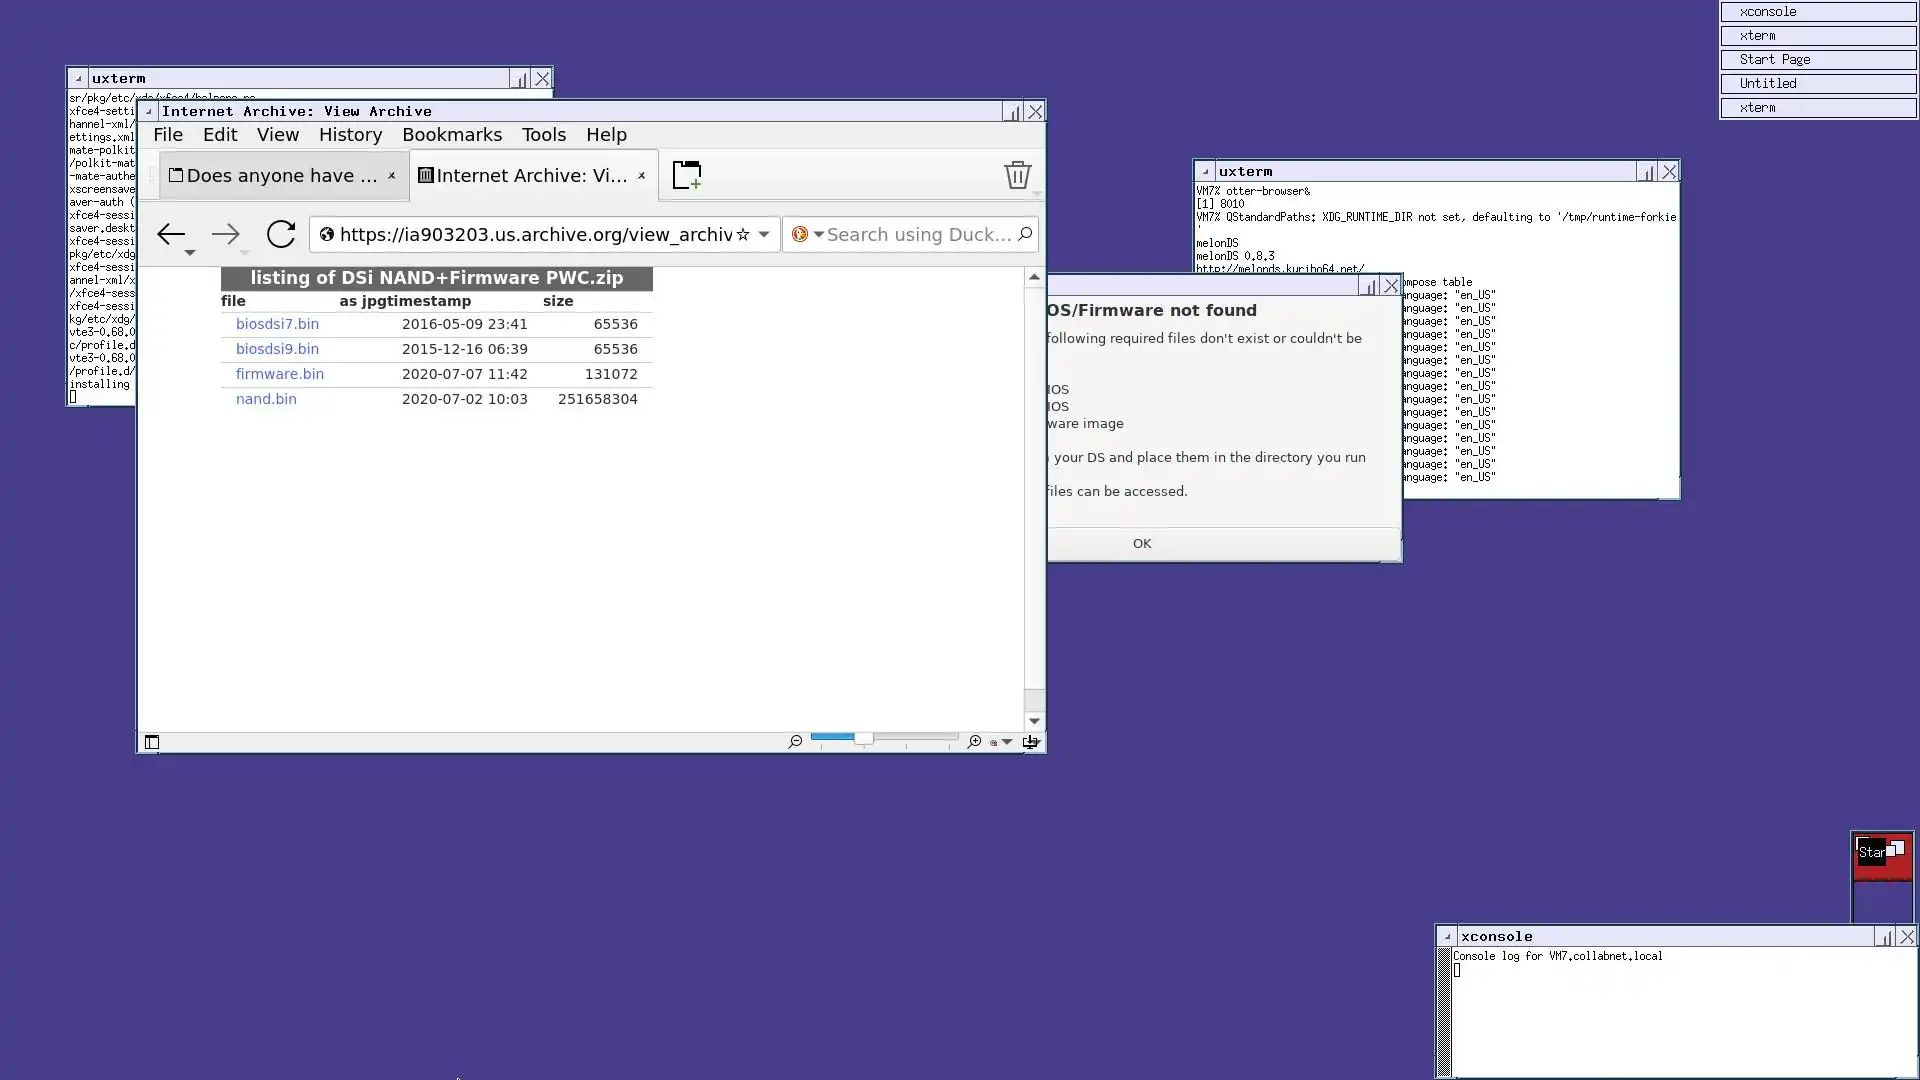Click the closed tabs trash icon
The image size is (1920, 1080).
coord(1017,175)
